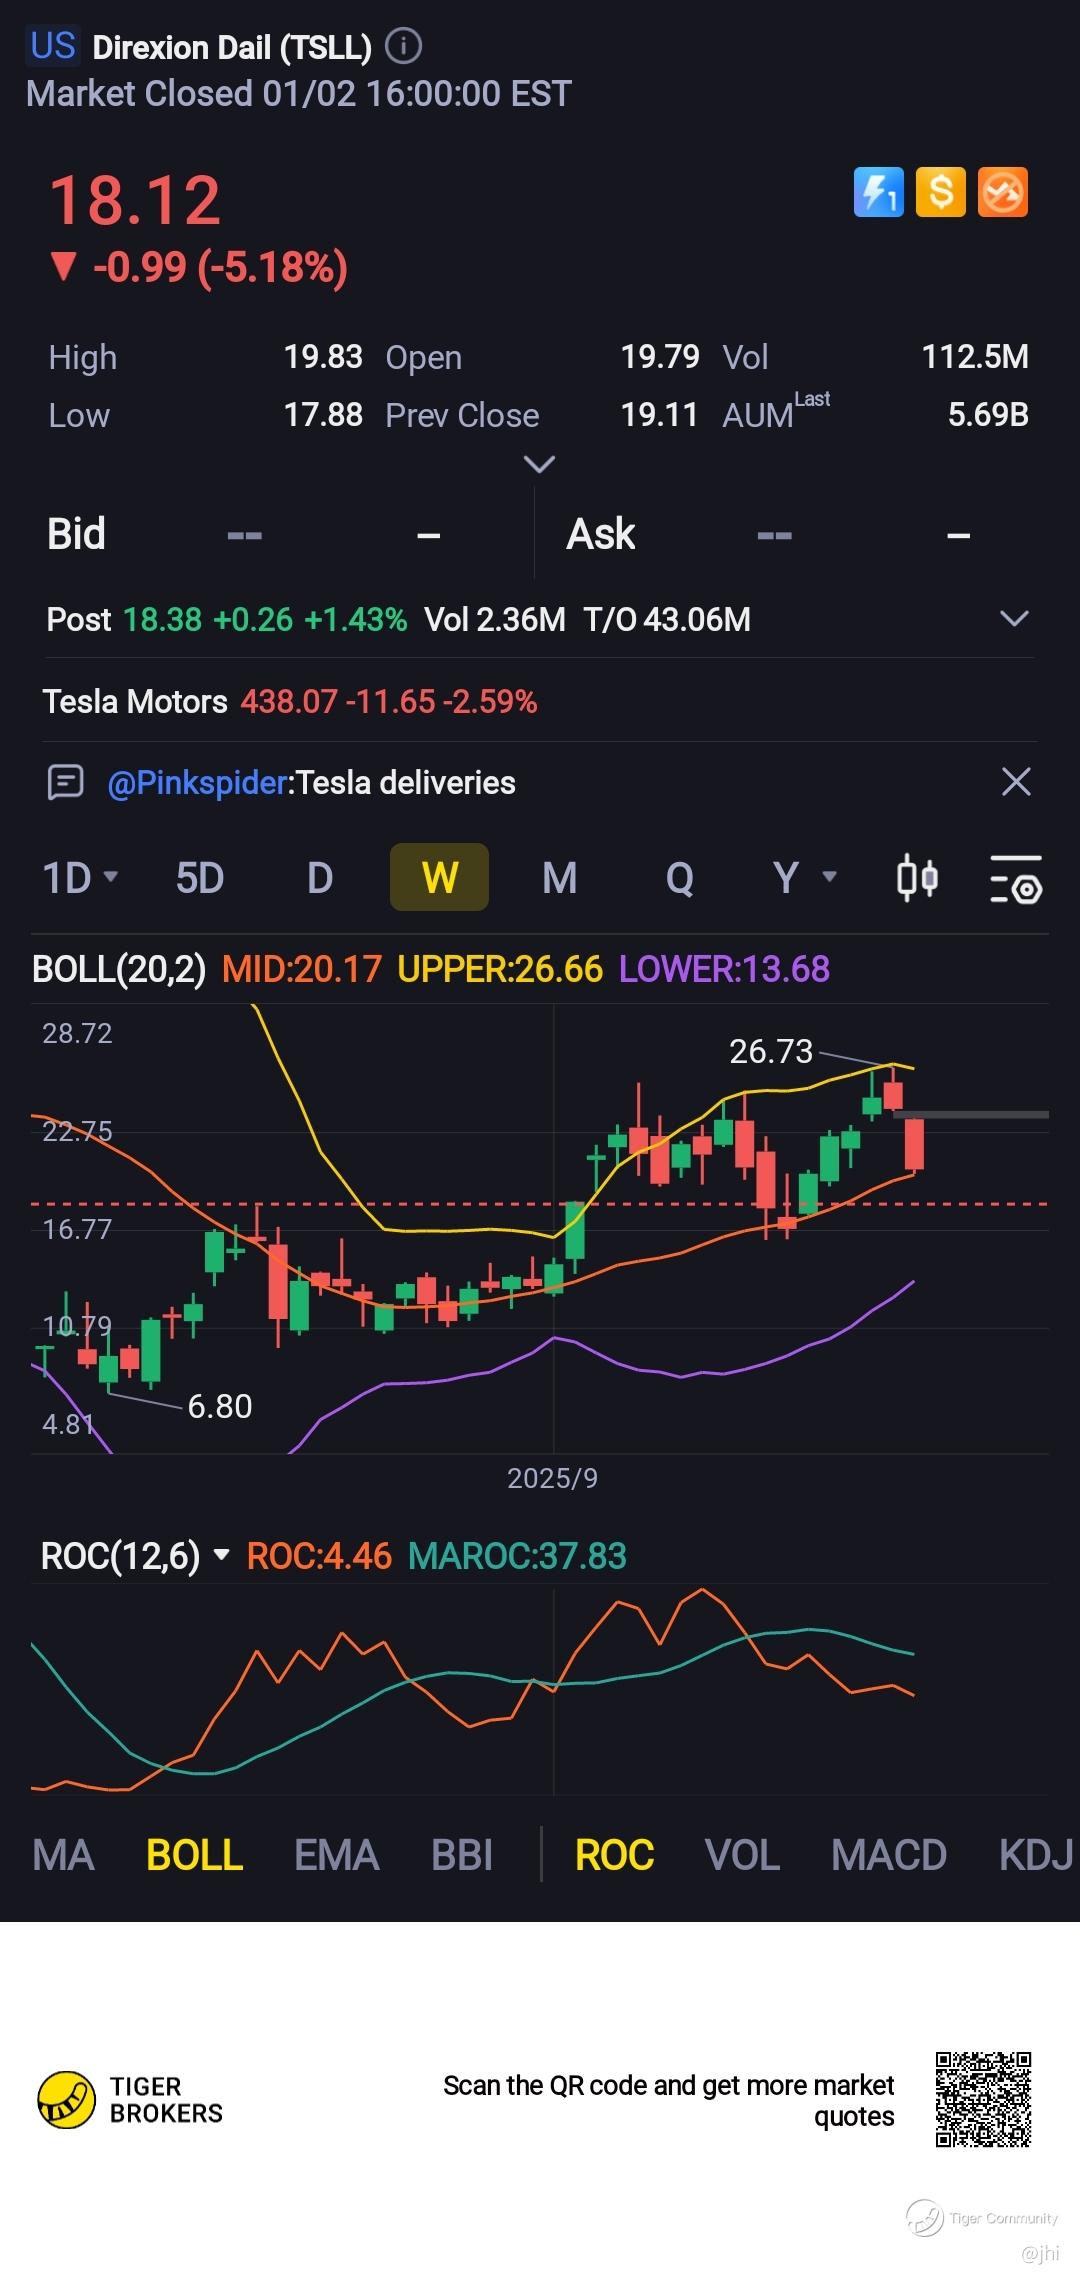Tap the Open 19.79 value
This screenshot has height=2278, width=1080.
coord(660,357)
